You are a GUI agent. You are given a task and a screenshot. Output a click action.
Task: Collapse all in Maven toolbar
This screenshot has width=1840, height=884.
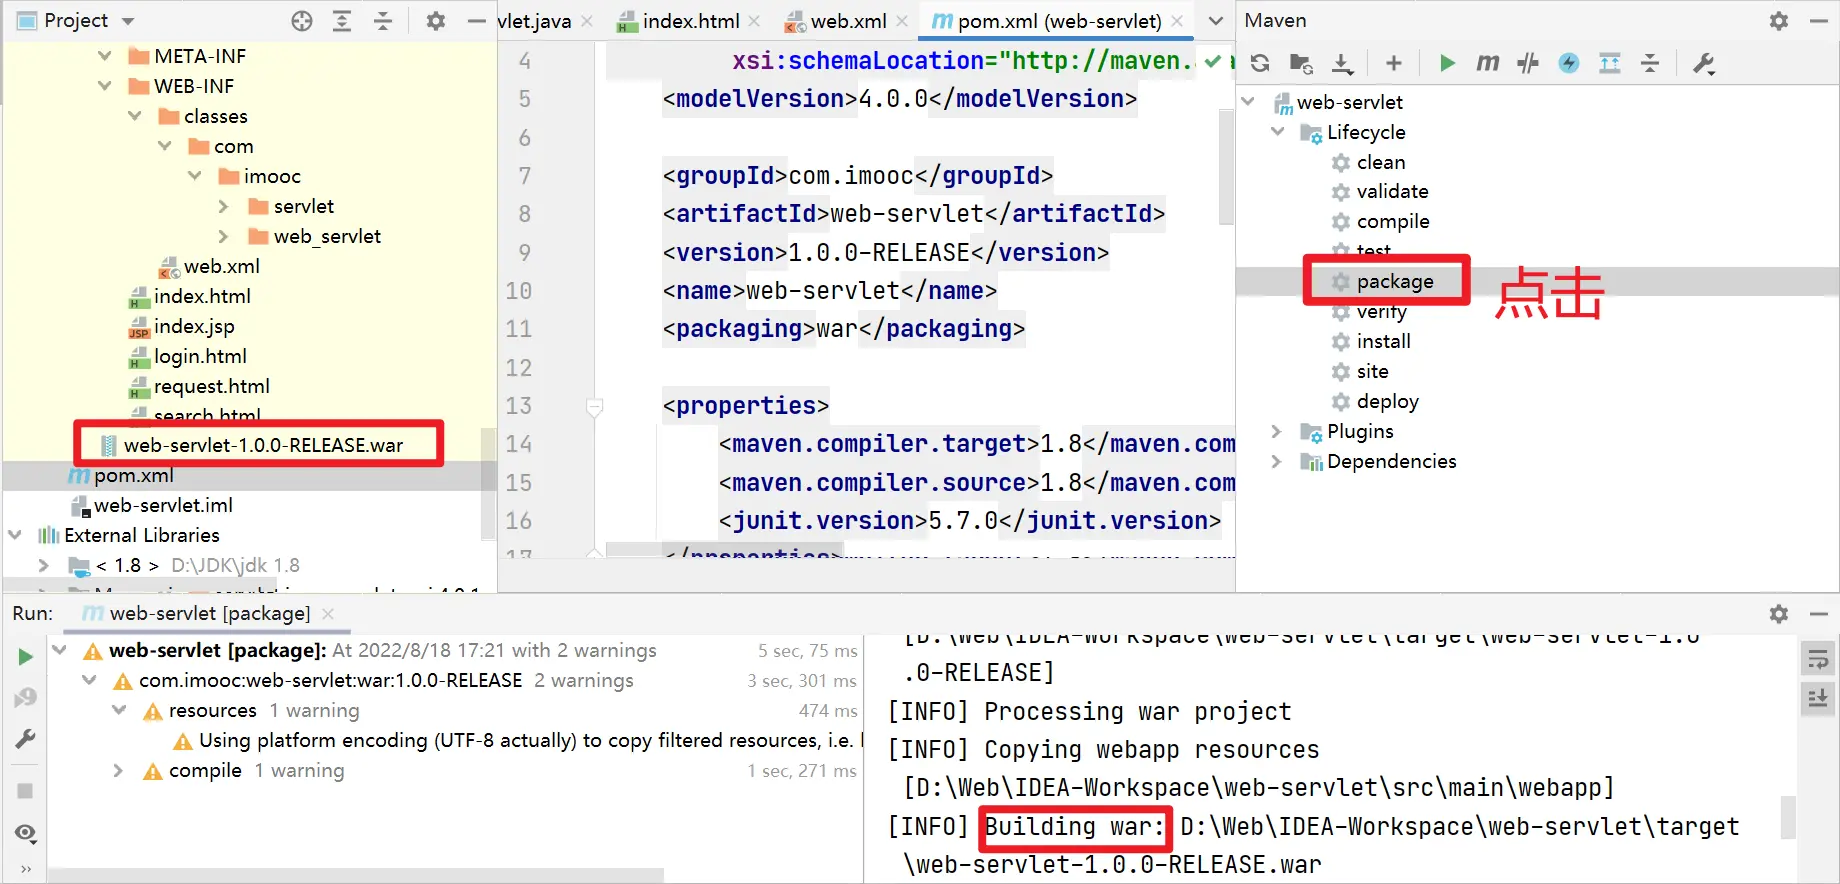[1650, 63]
